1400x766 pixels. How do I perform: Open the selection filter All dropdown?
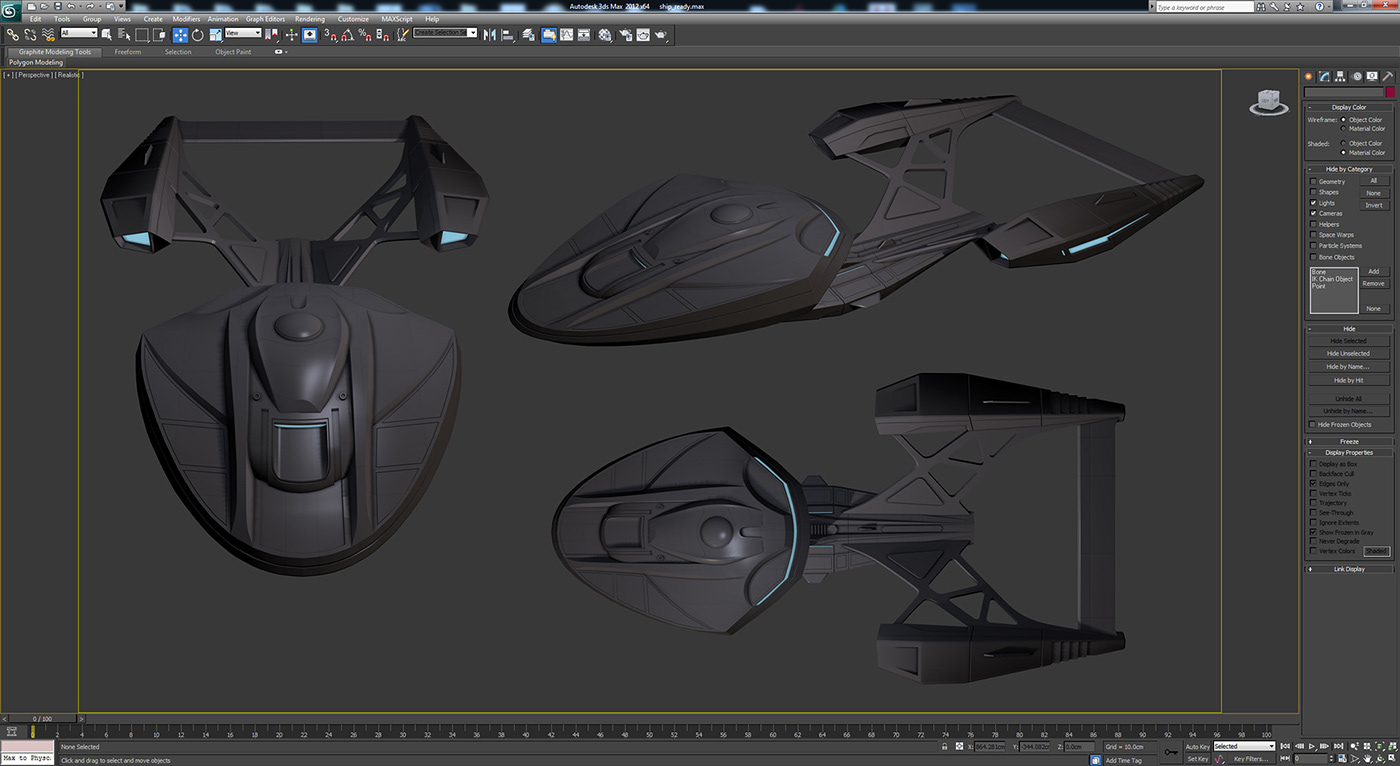[x=79, y=33]
